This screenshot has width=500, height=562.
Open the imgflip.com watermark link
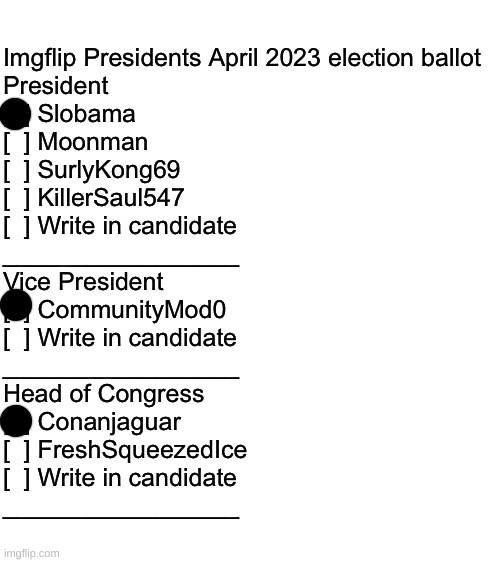click(x=32, y=553)
